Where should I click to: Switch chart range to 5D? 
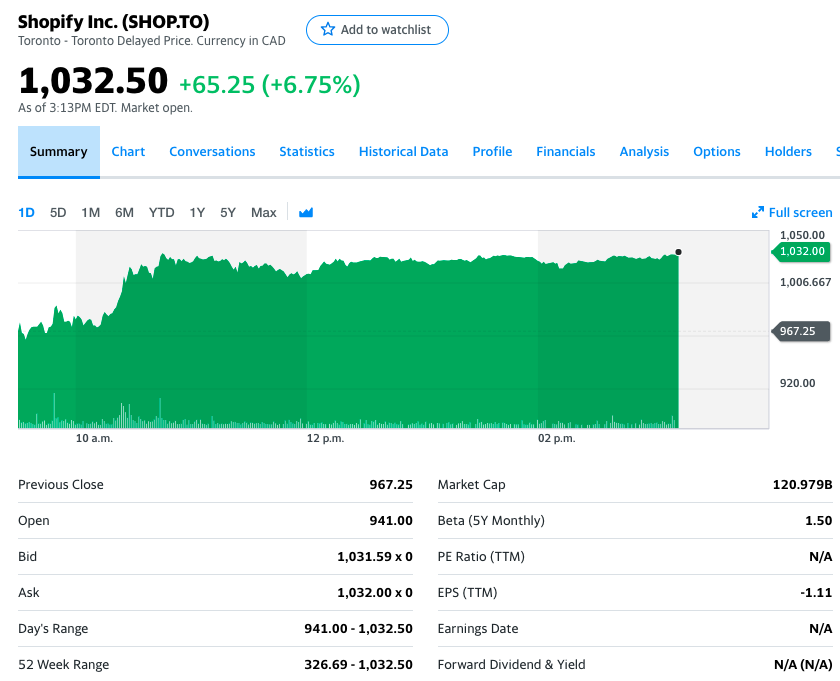point(58,212)
